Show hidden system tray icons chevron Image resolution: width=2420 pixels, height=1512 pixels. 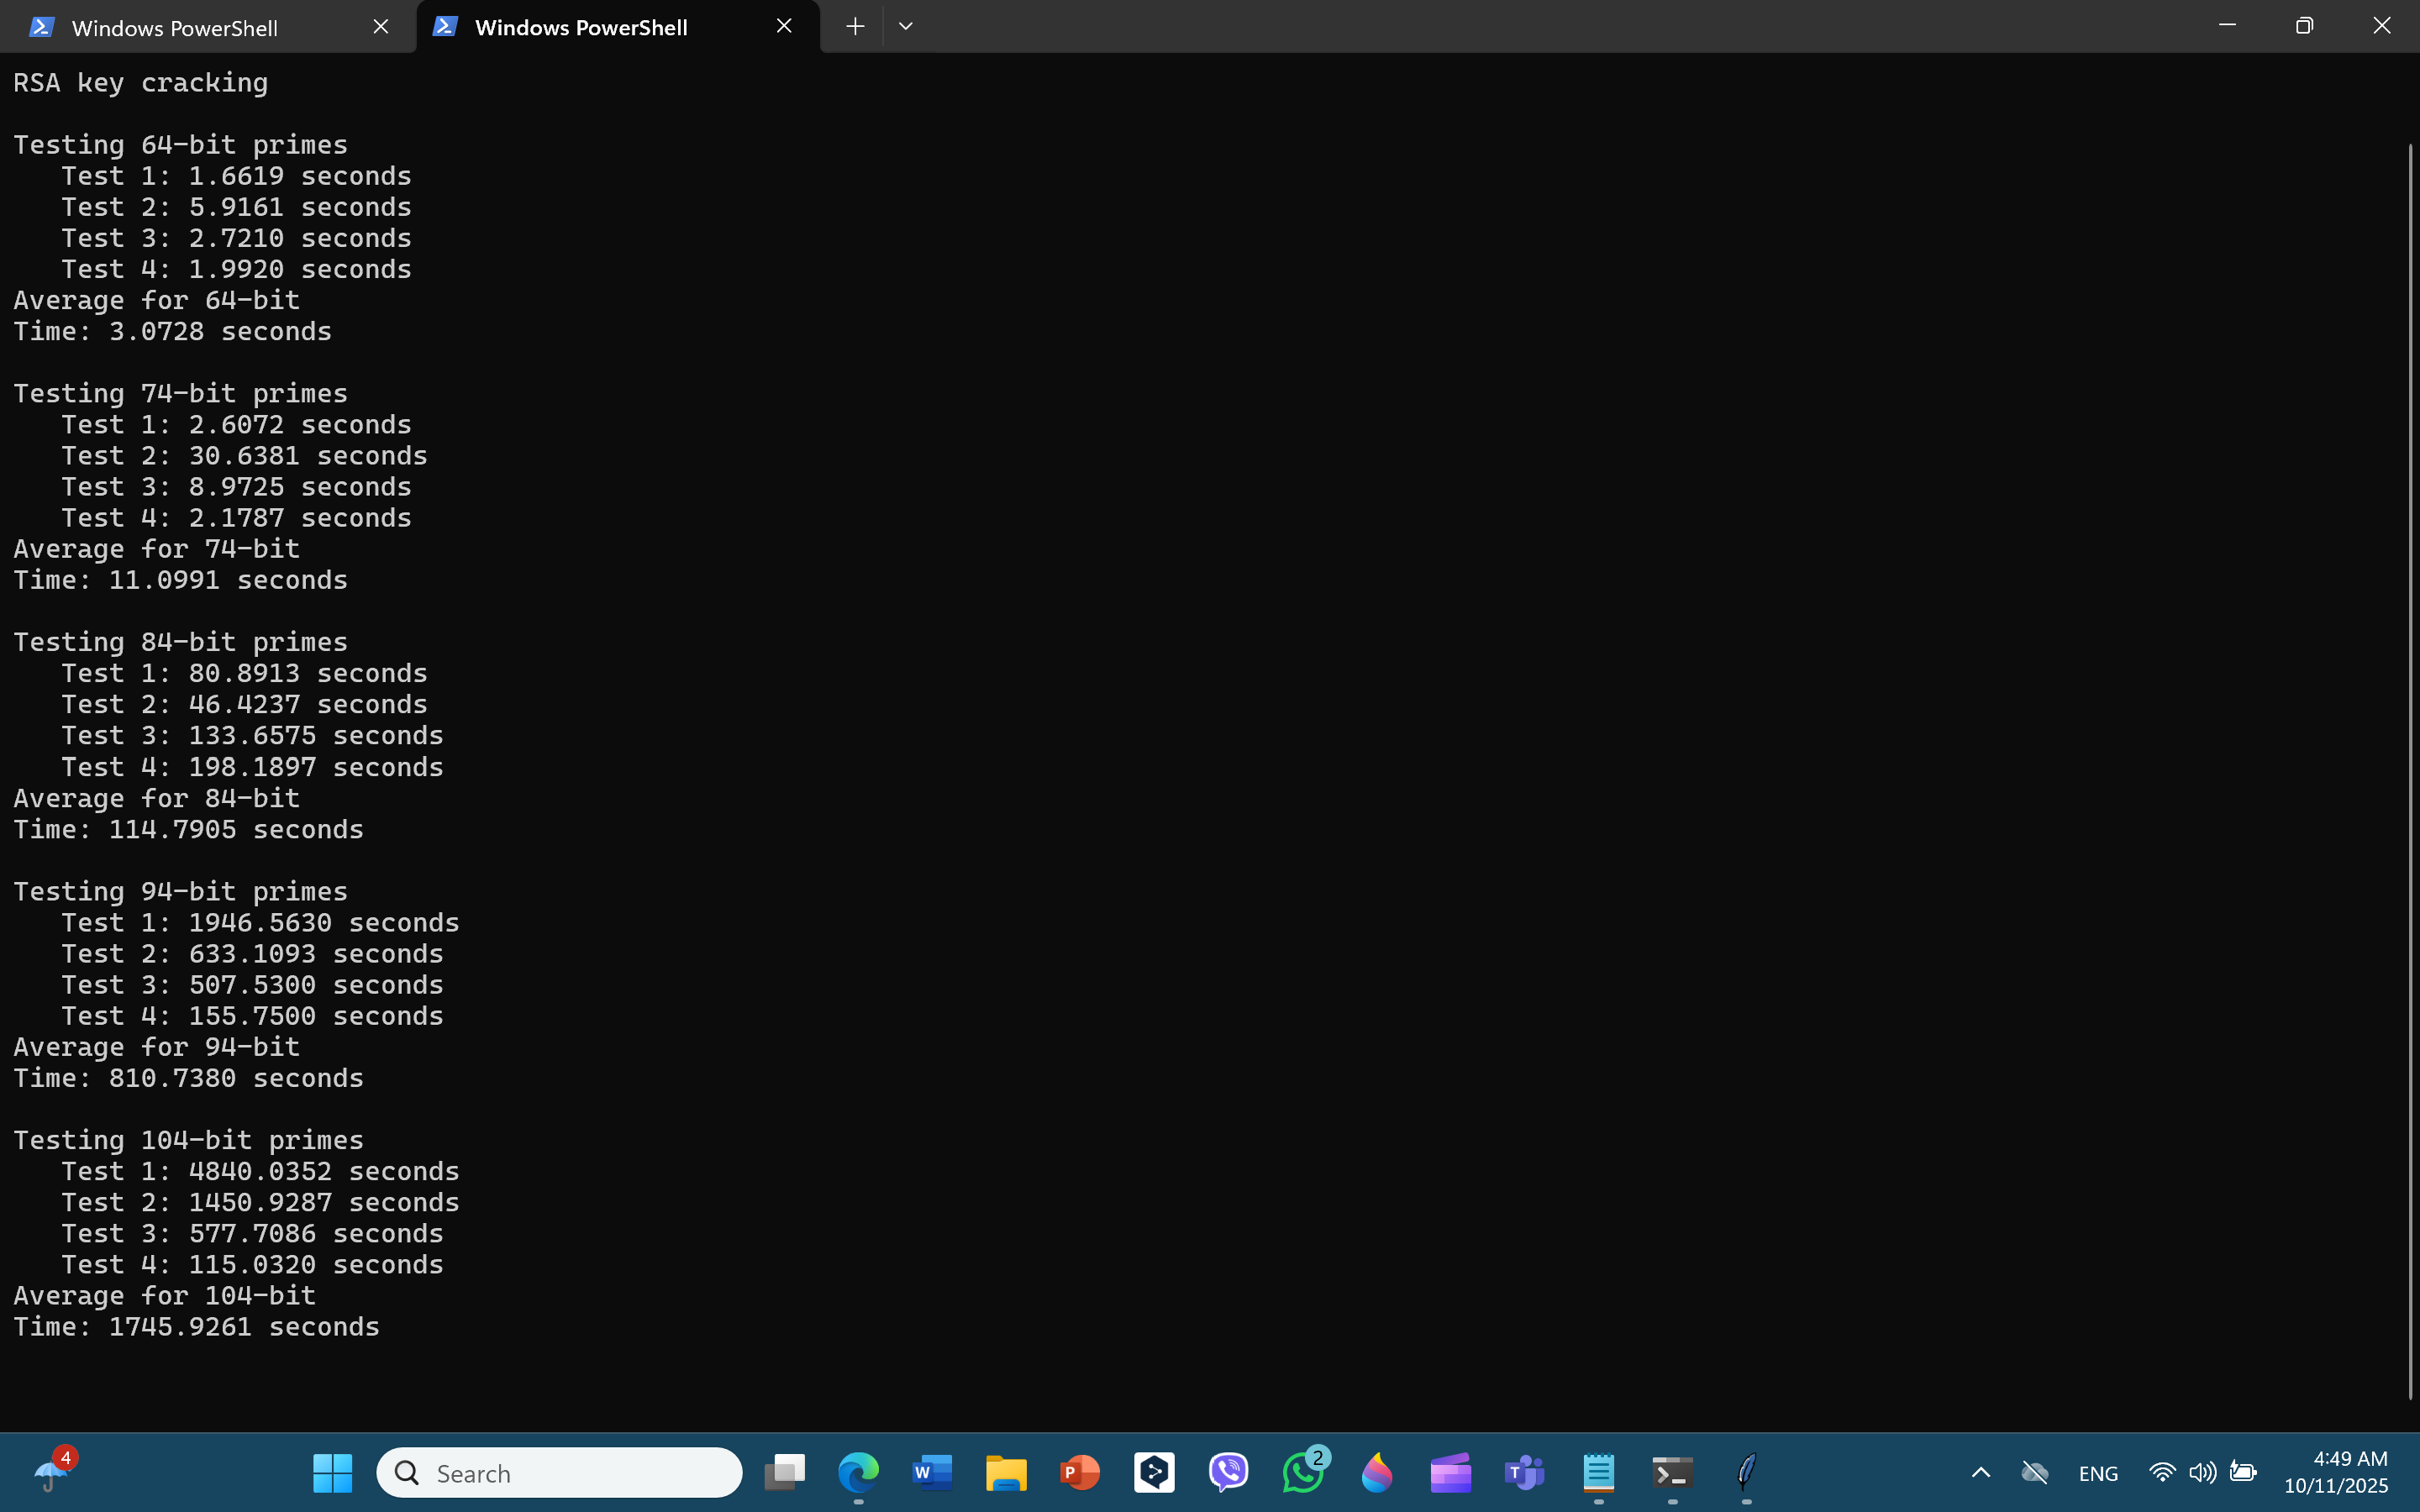pos(1980,1472)
